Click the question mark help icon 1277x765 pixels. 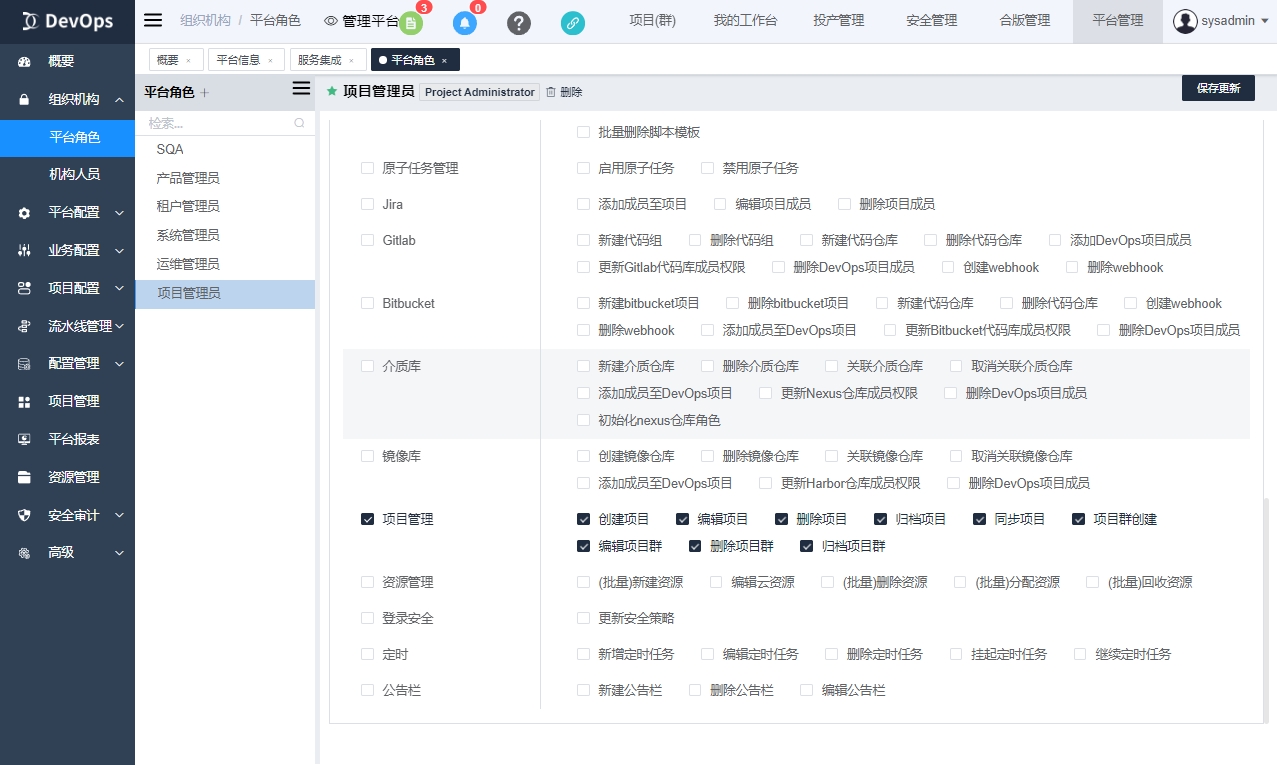[519, 23]
